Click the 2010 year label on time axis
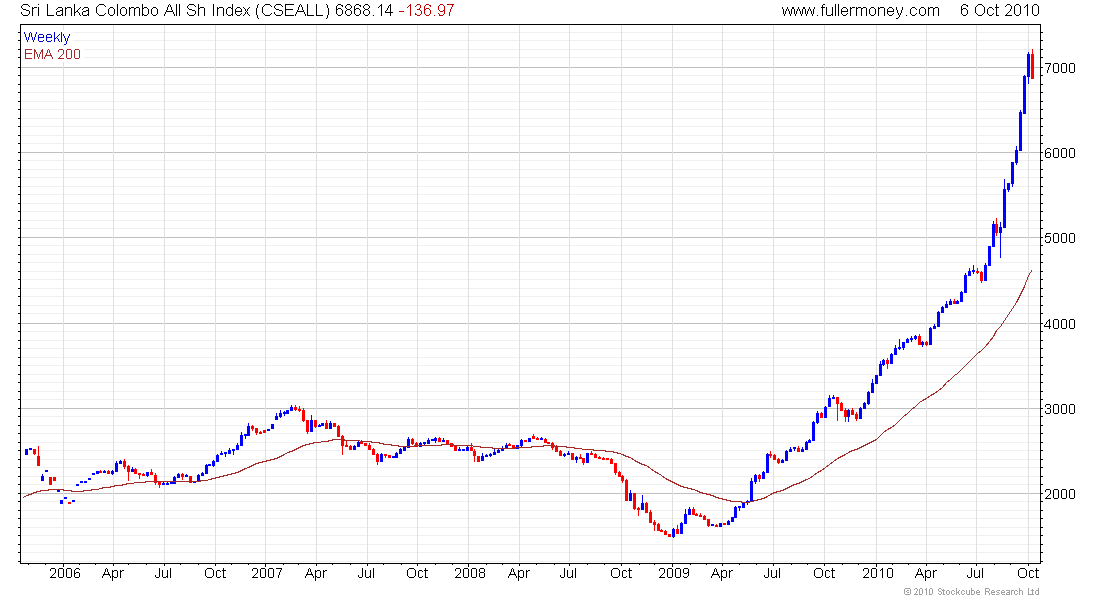This screenshot has width=1100, height=600. [x=878, y=573]
